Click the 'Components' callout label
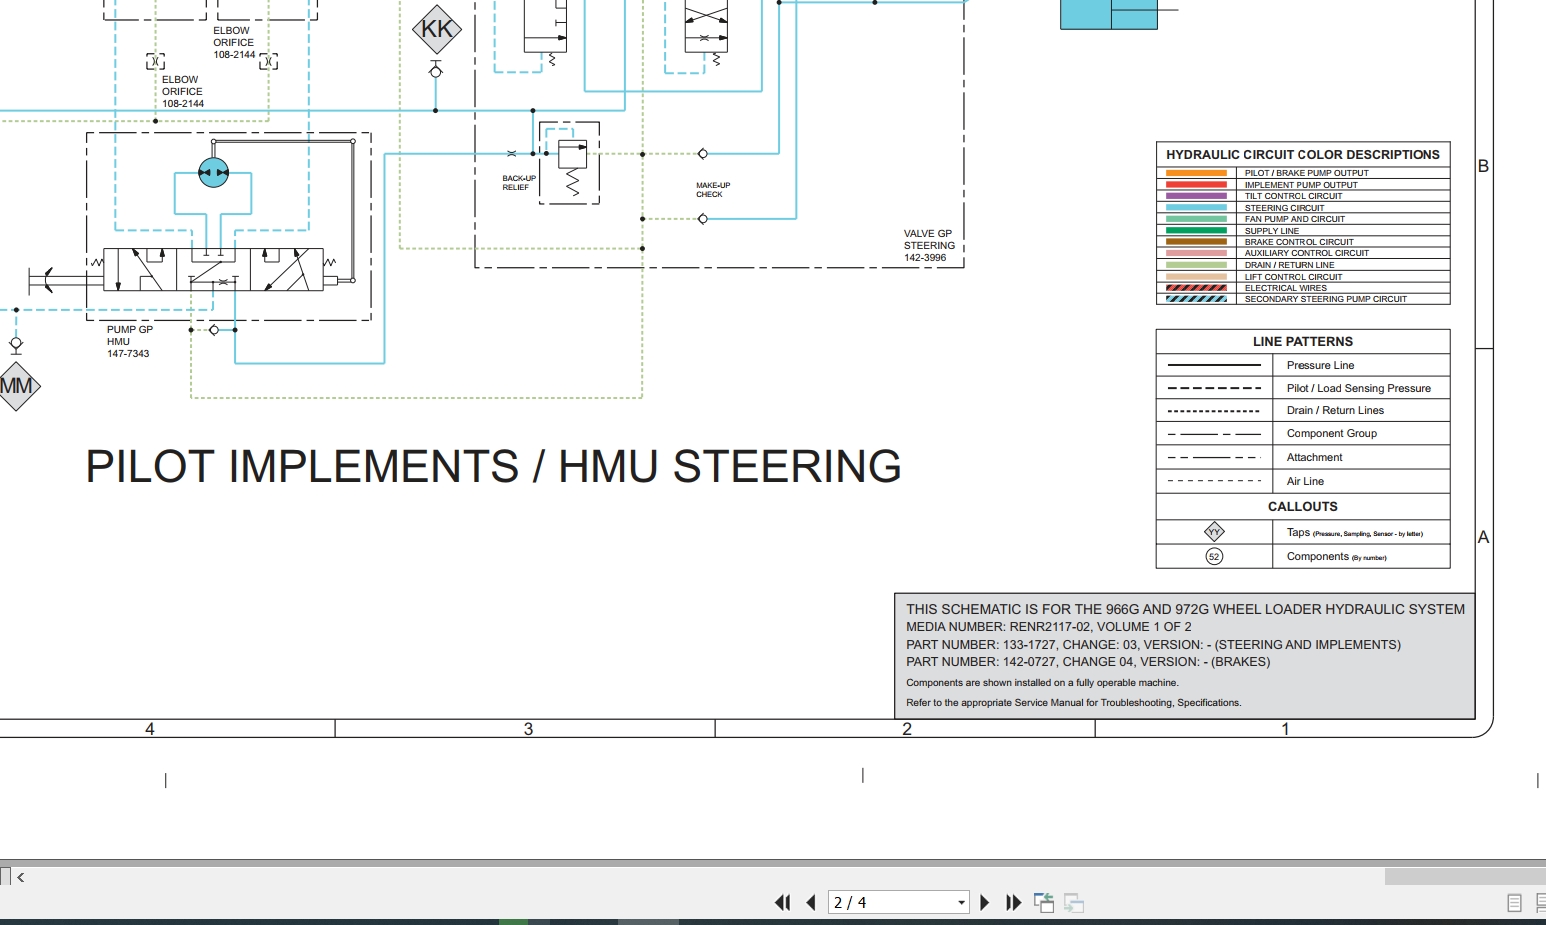1546x925 pixels. pos(1336,557)
